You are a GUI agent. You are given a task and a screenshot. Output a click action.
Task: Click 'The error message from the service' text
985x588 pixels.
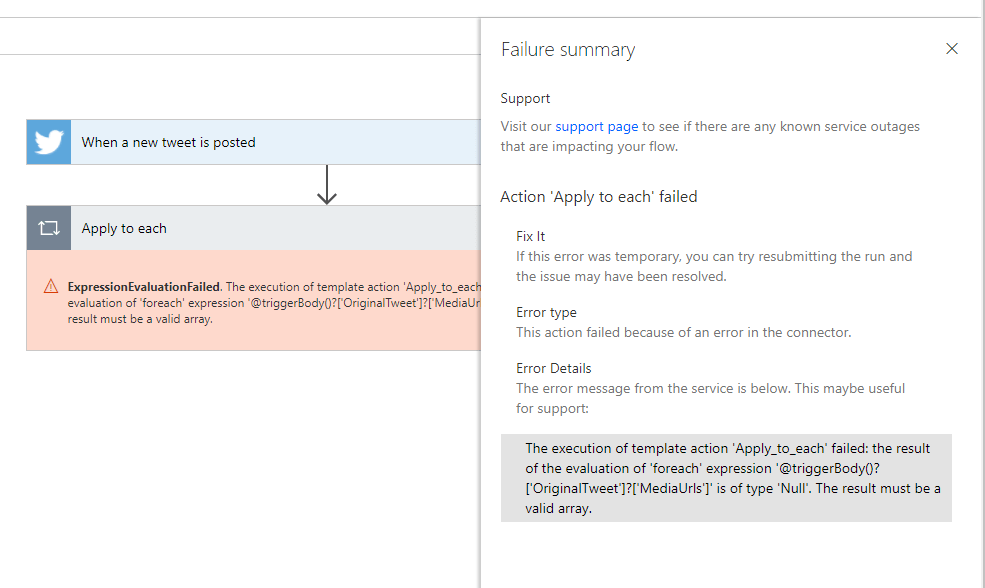tap(710, 398)
